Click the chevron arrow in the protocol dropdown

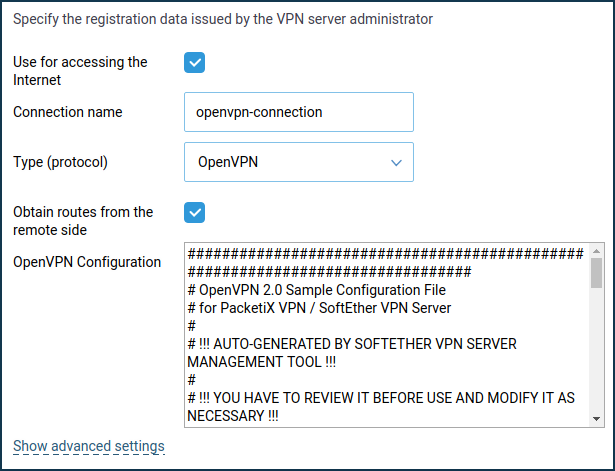(396, 162)
